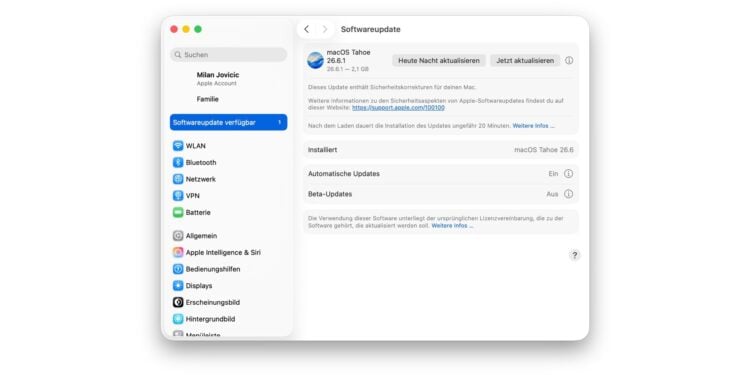Open Apple Intelligence & Siri icon
Image resolution: width=750 pixels, height=375 pixels.
coord(178,253)
